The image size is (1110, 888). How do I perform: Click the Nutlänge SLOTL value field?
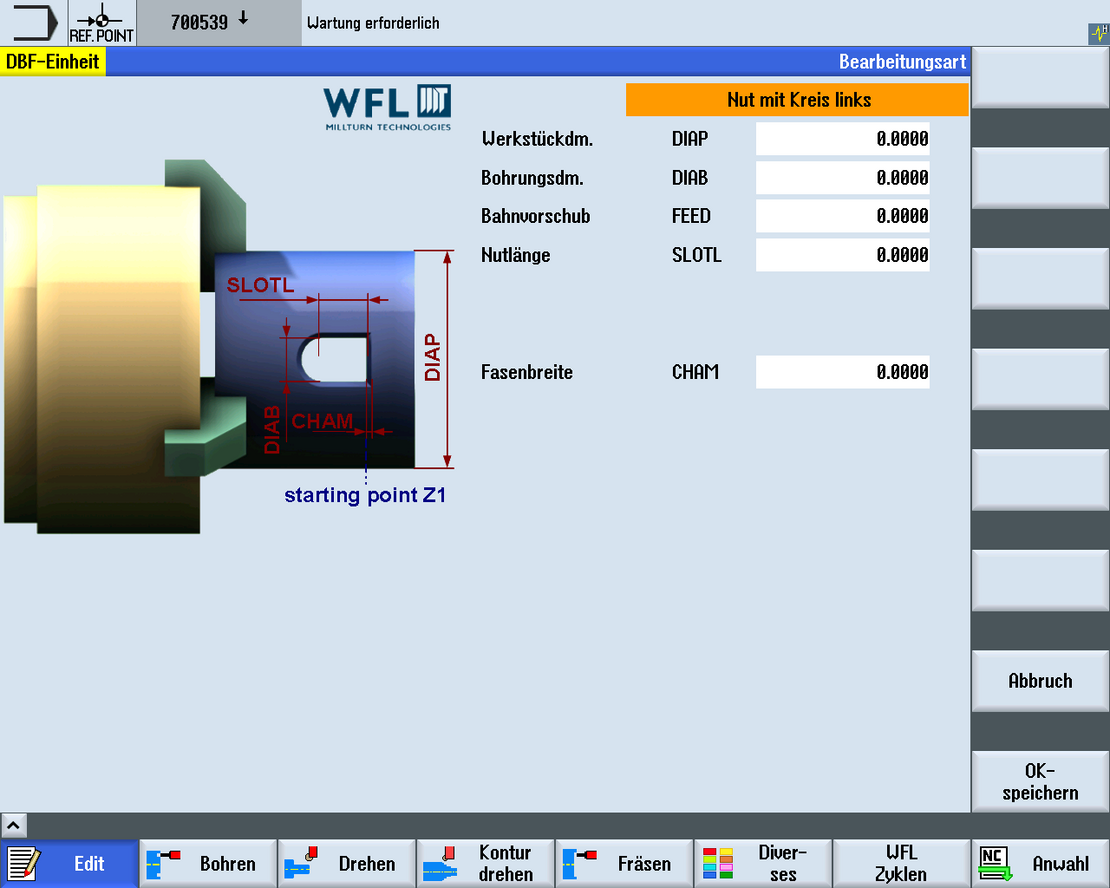coord(842,255)
